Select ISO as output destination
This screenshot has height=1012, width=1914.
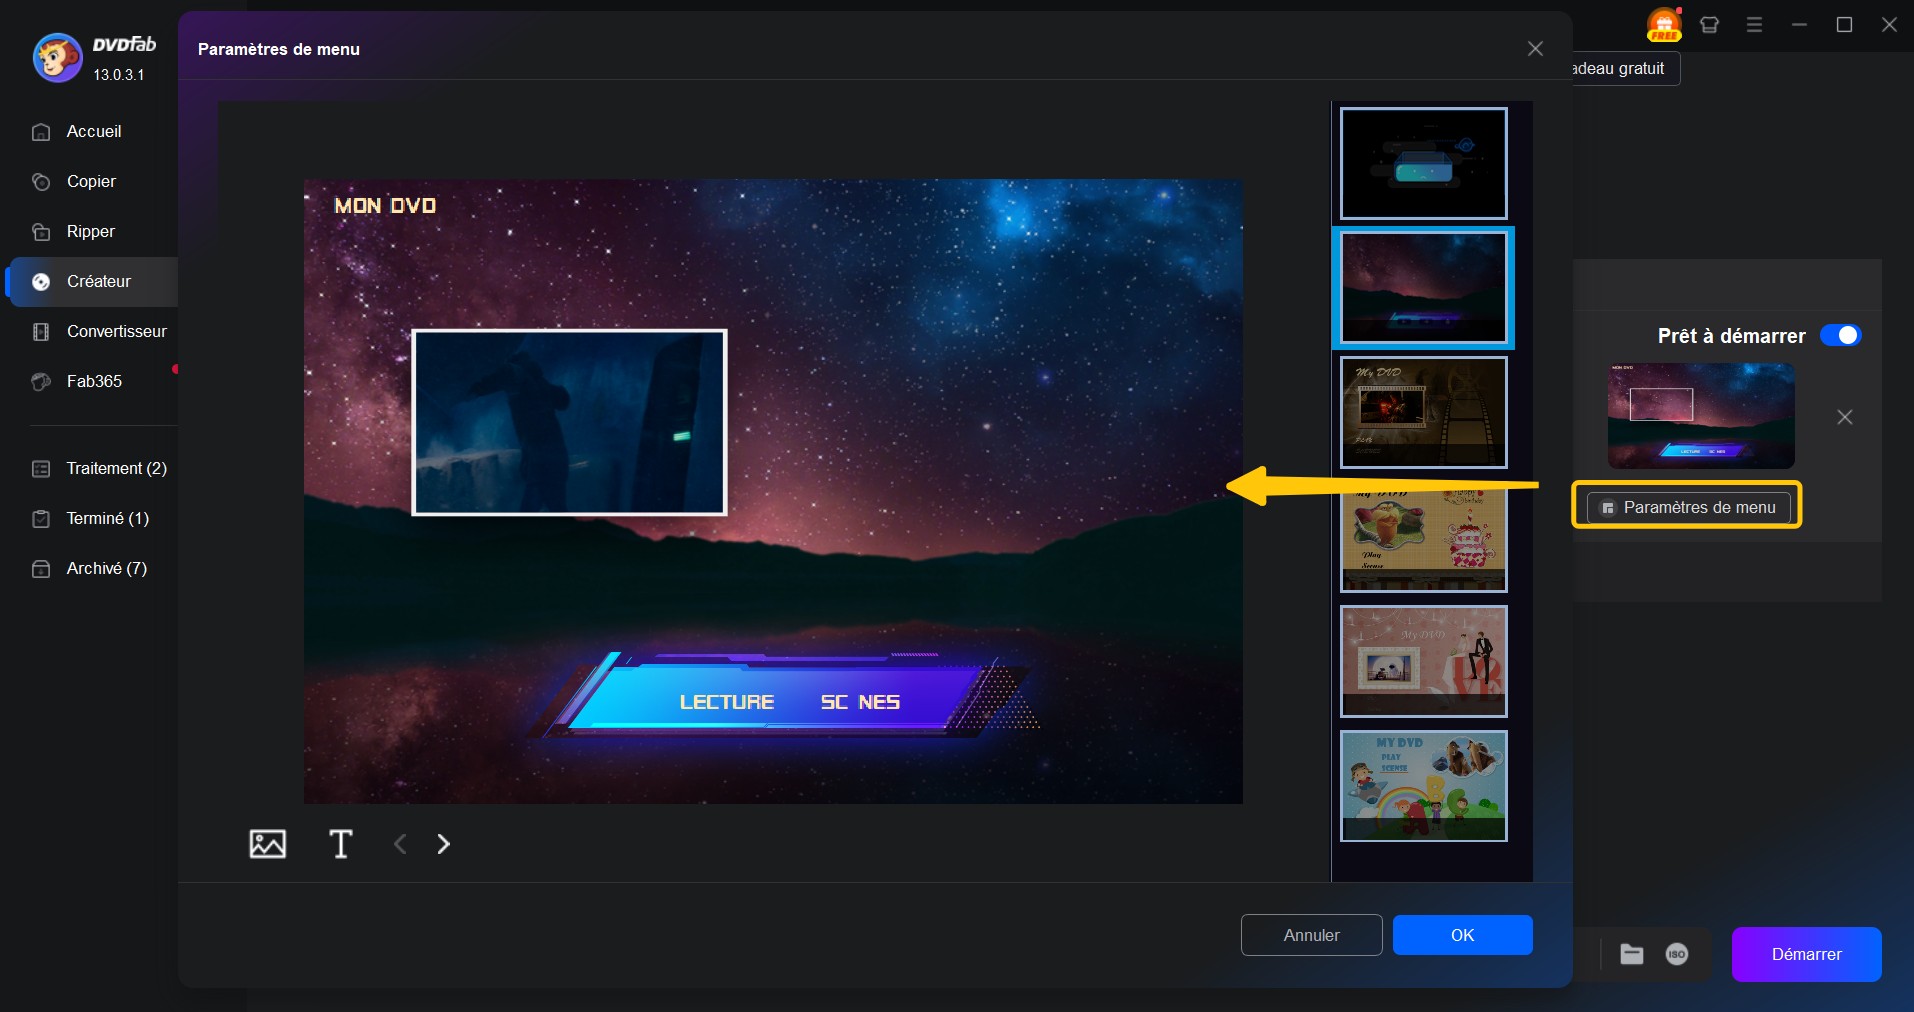(x=1677, y=954)
